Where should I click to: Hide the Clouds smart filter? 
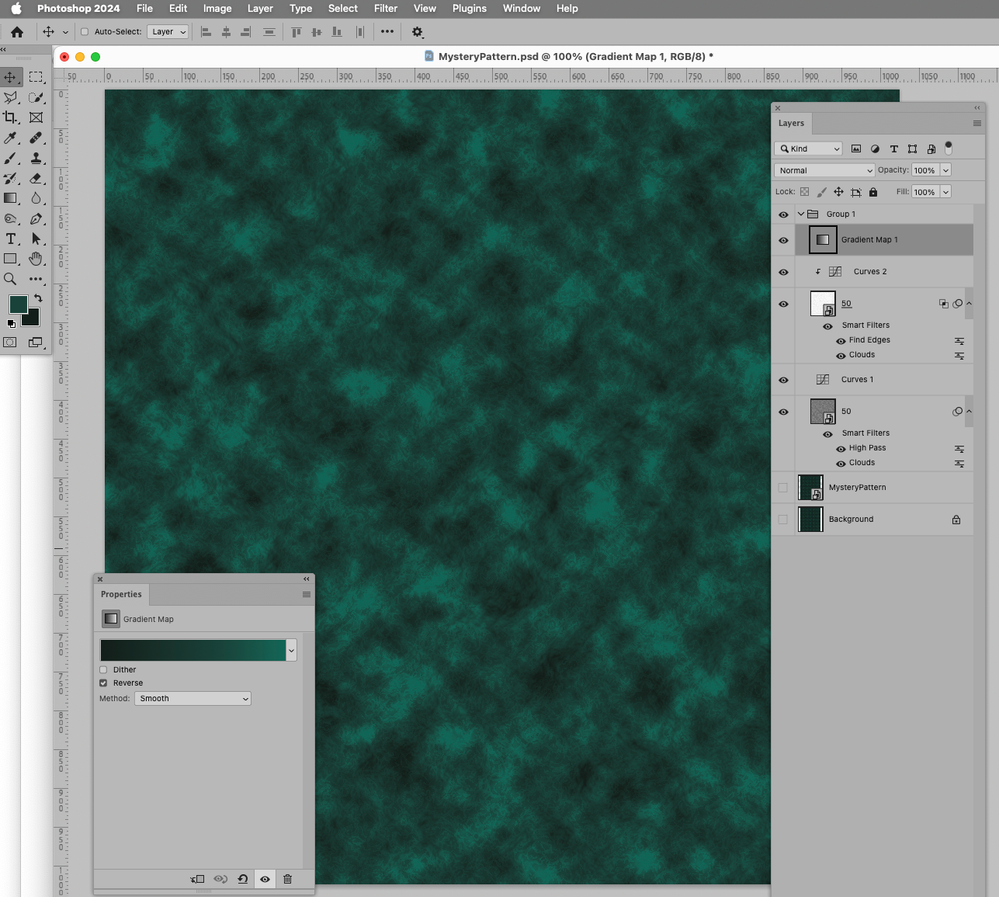(x=841, y=355)
